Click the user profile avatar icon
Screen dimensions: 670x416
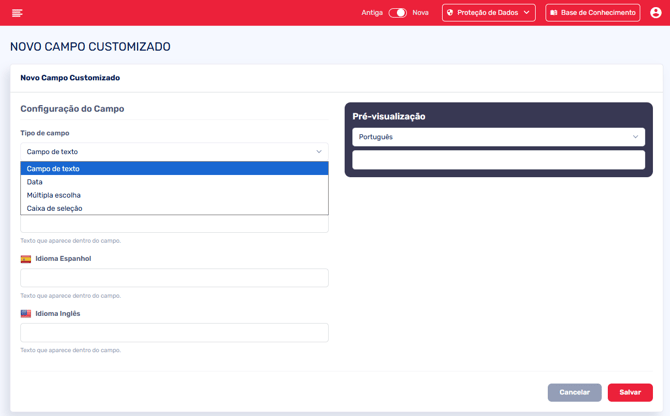[656, 13]
